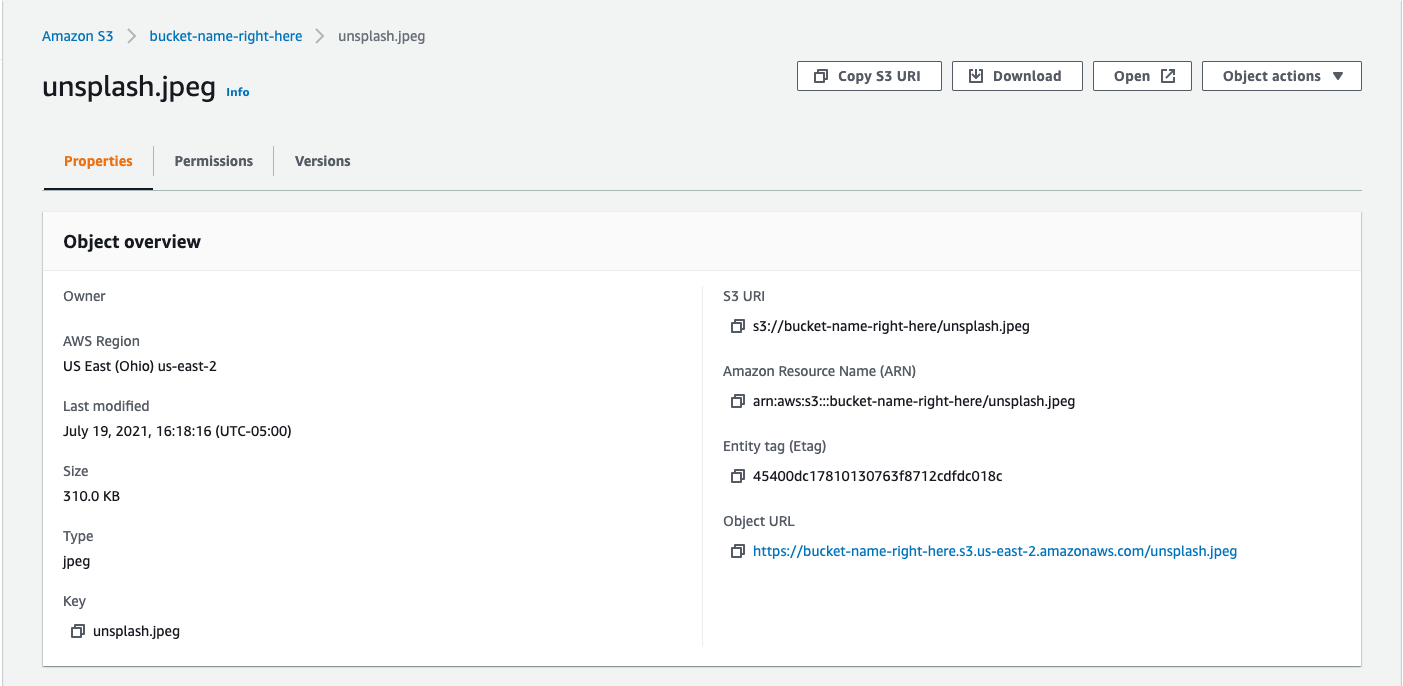Screen dimensions: 1403x686
Task: Copy the Etag value with its copy icon
Action: click(x=738, y=476)
